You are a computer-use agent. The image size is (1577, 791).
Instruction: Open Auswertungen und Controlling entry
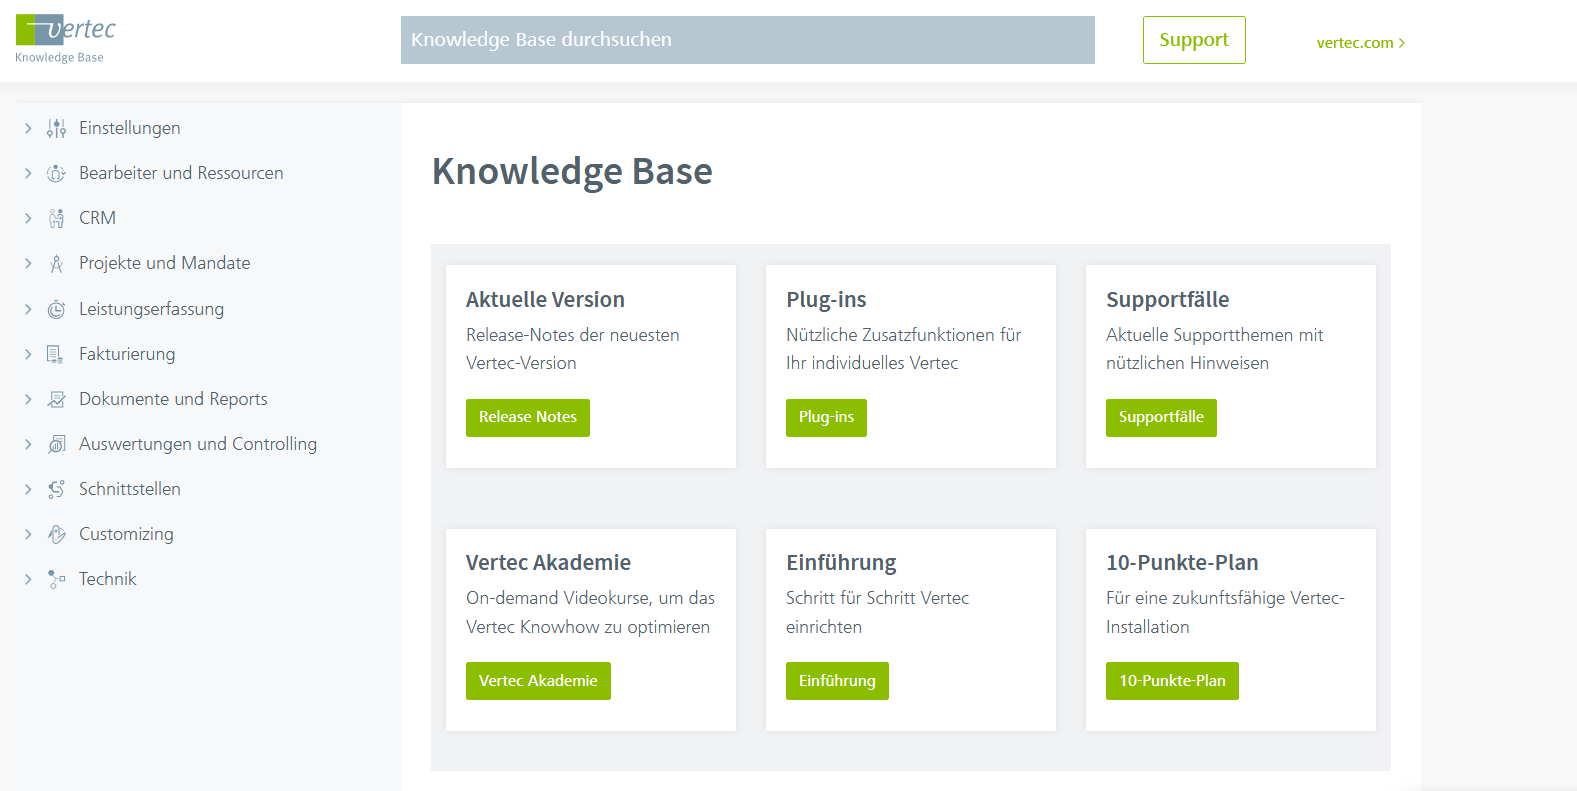pyautogui.click(x=198, y=444)
